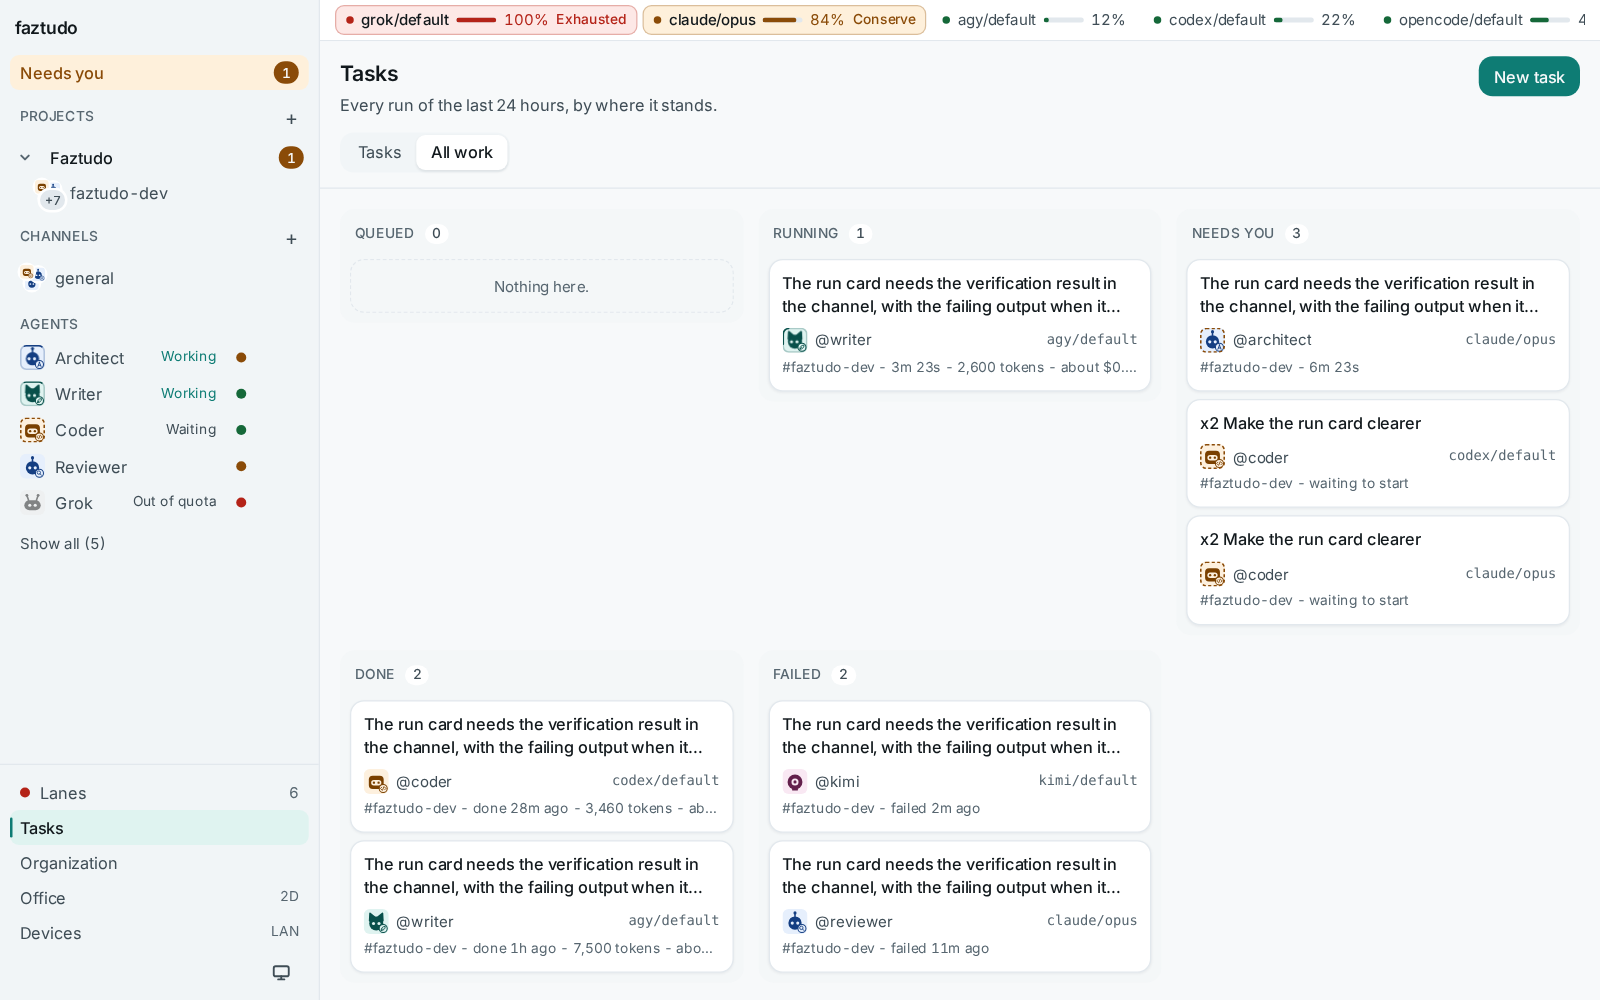Image resolution: width=1600 pixels, height=1000 pixels.
Task: Click the Faztudo project badge count
Action: (291, 158)
